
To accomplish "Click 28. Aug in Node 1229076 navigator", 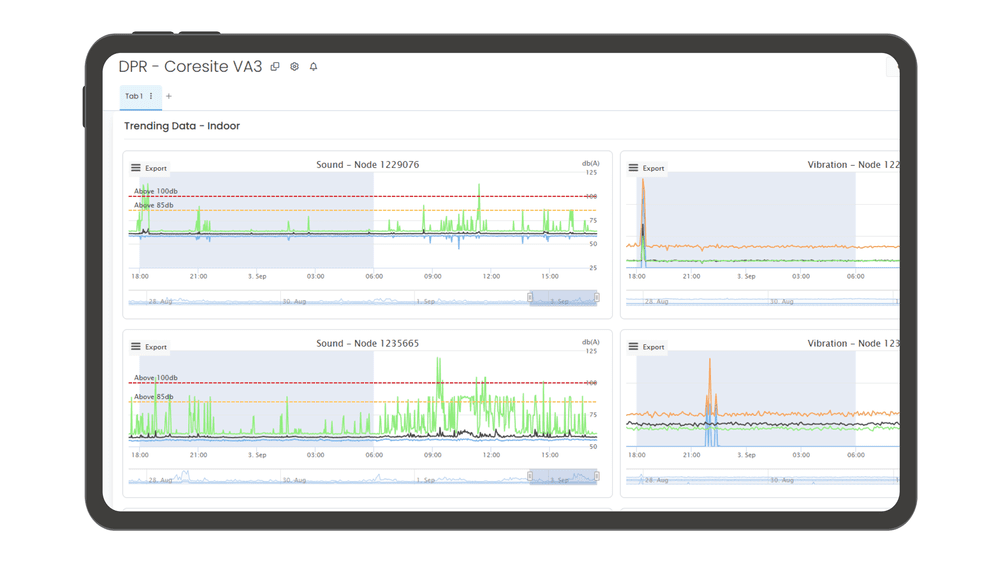I will [x=160, y=301].
